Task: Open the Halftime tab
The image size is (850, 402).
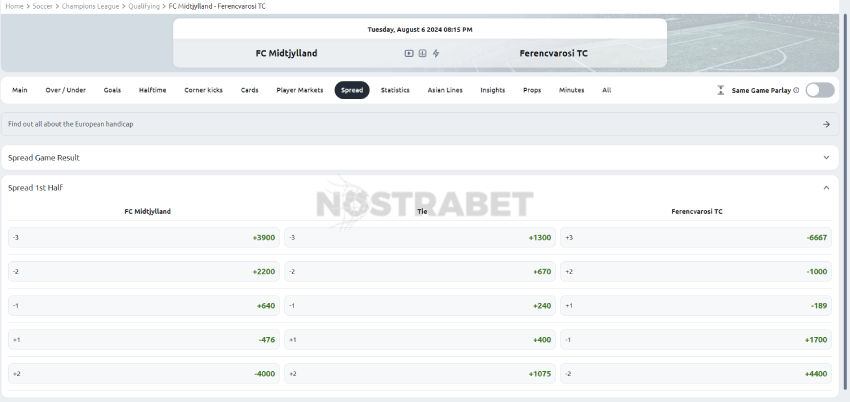Action: click(x=152, y=90)
